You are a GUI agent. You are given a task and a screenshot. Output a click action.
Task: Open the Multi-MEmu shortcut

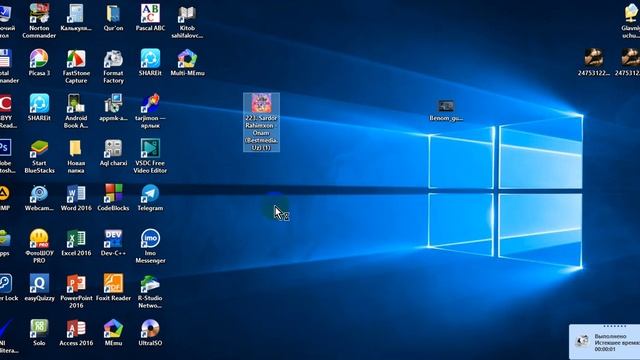[x=187, y=62]
